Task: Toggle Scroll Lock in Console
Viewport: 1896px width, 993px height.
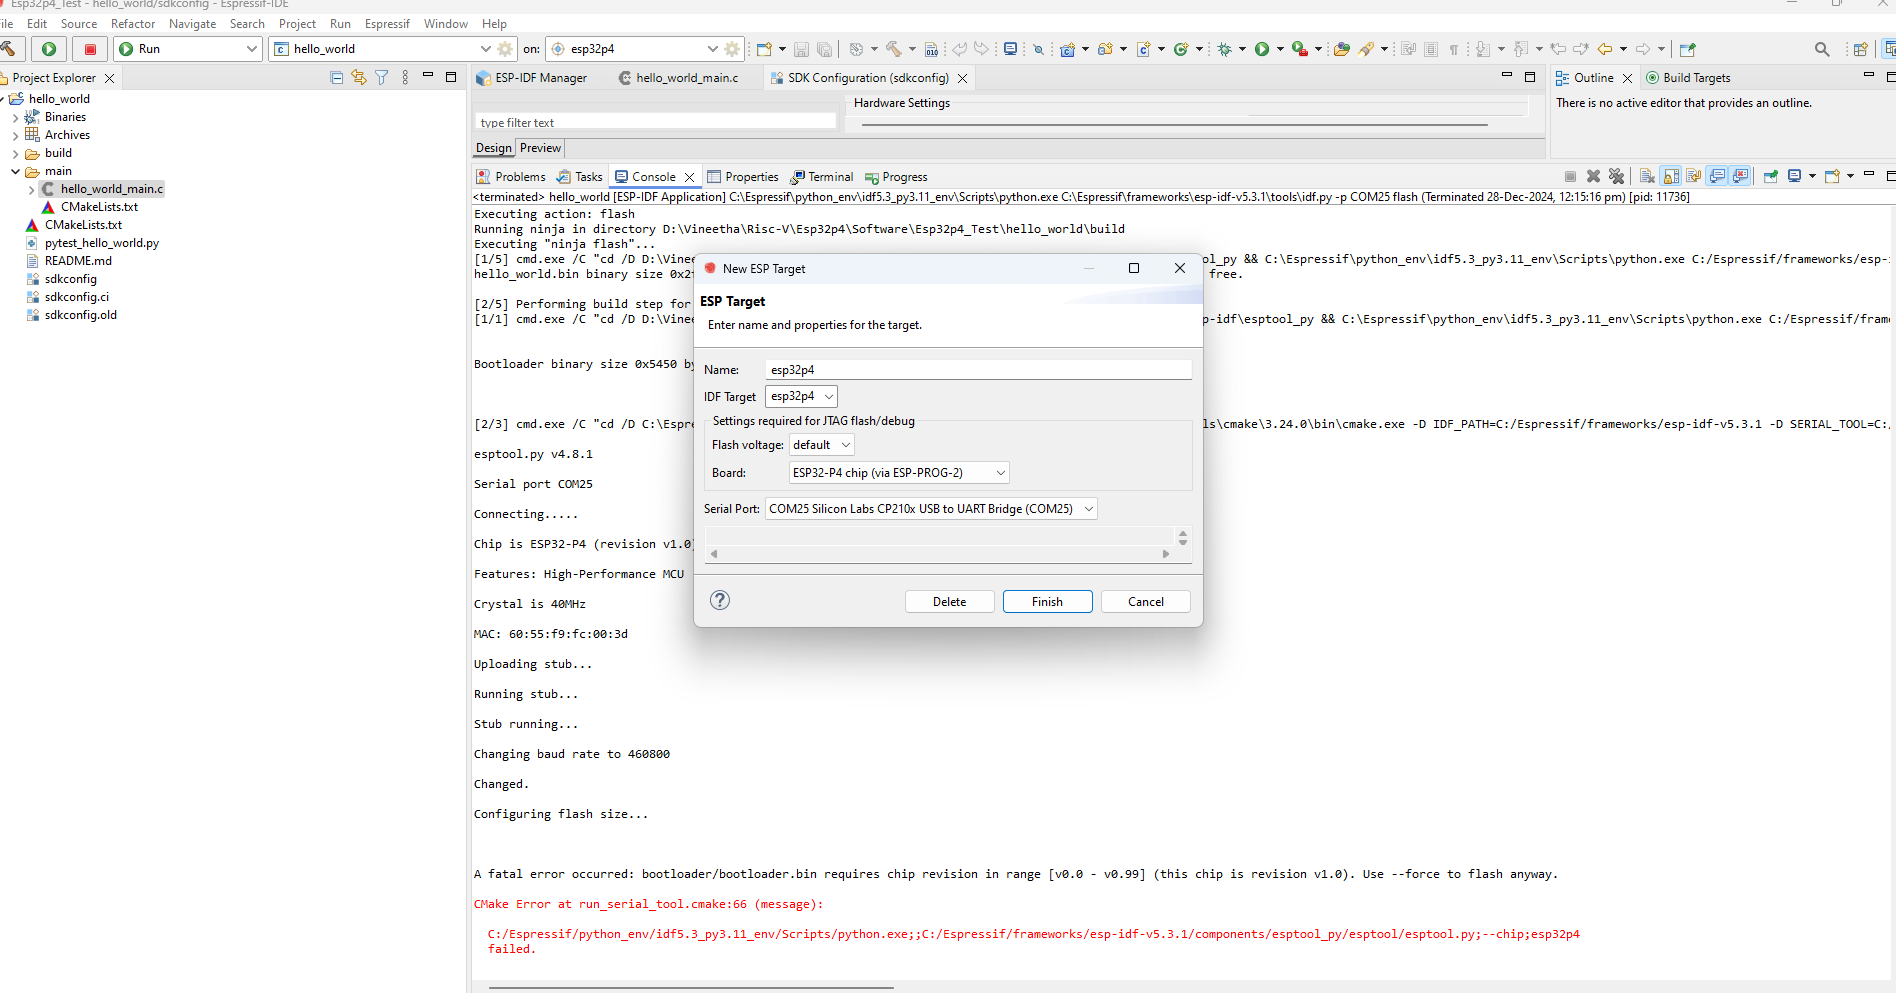Action: coord(1671,176)
